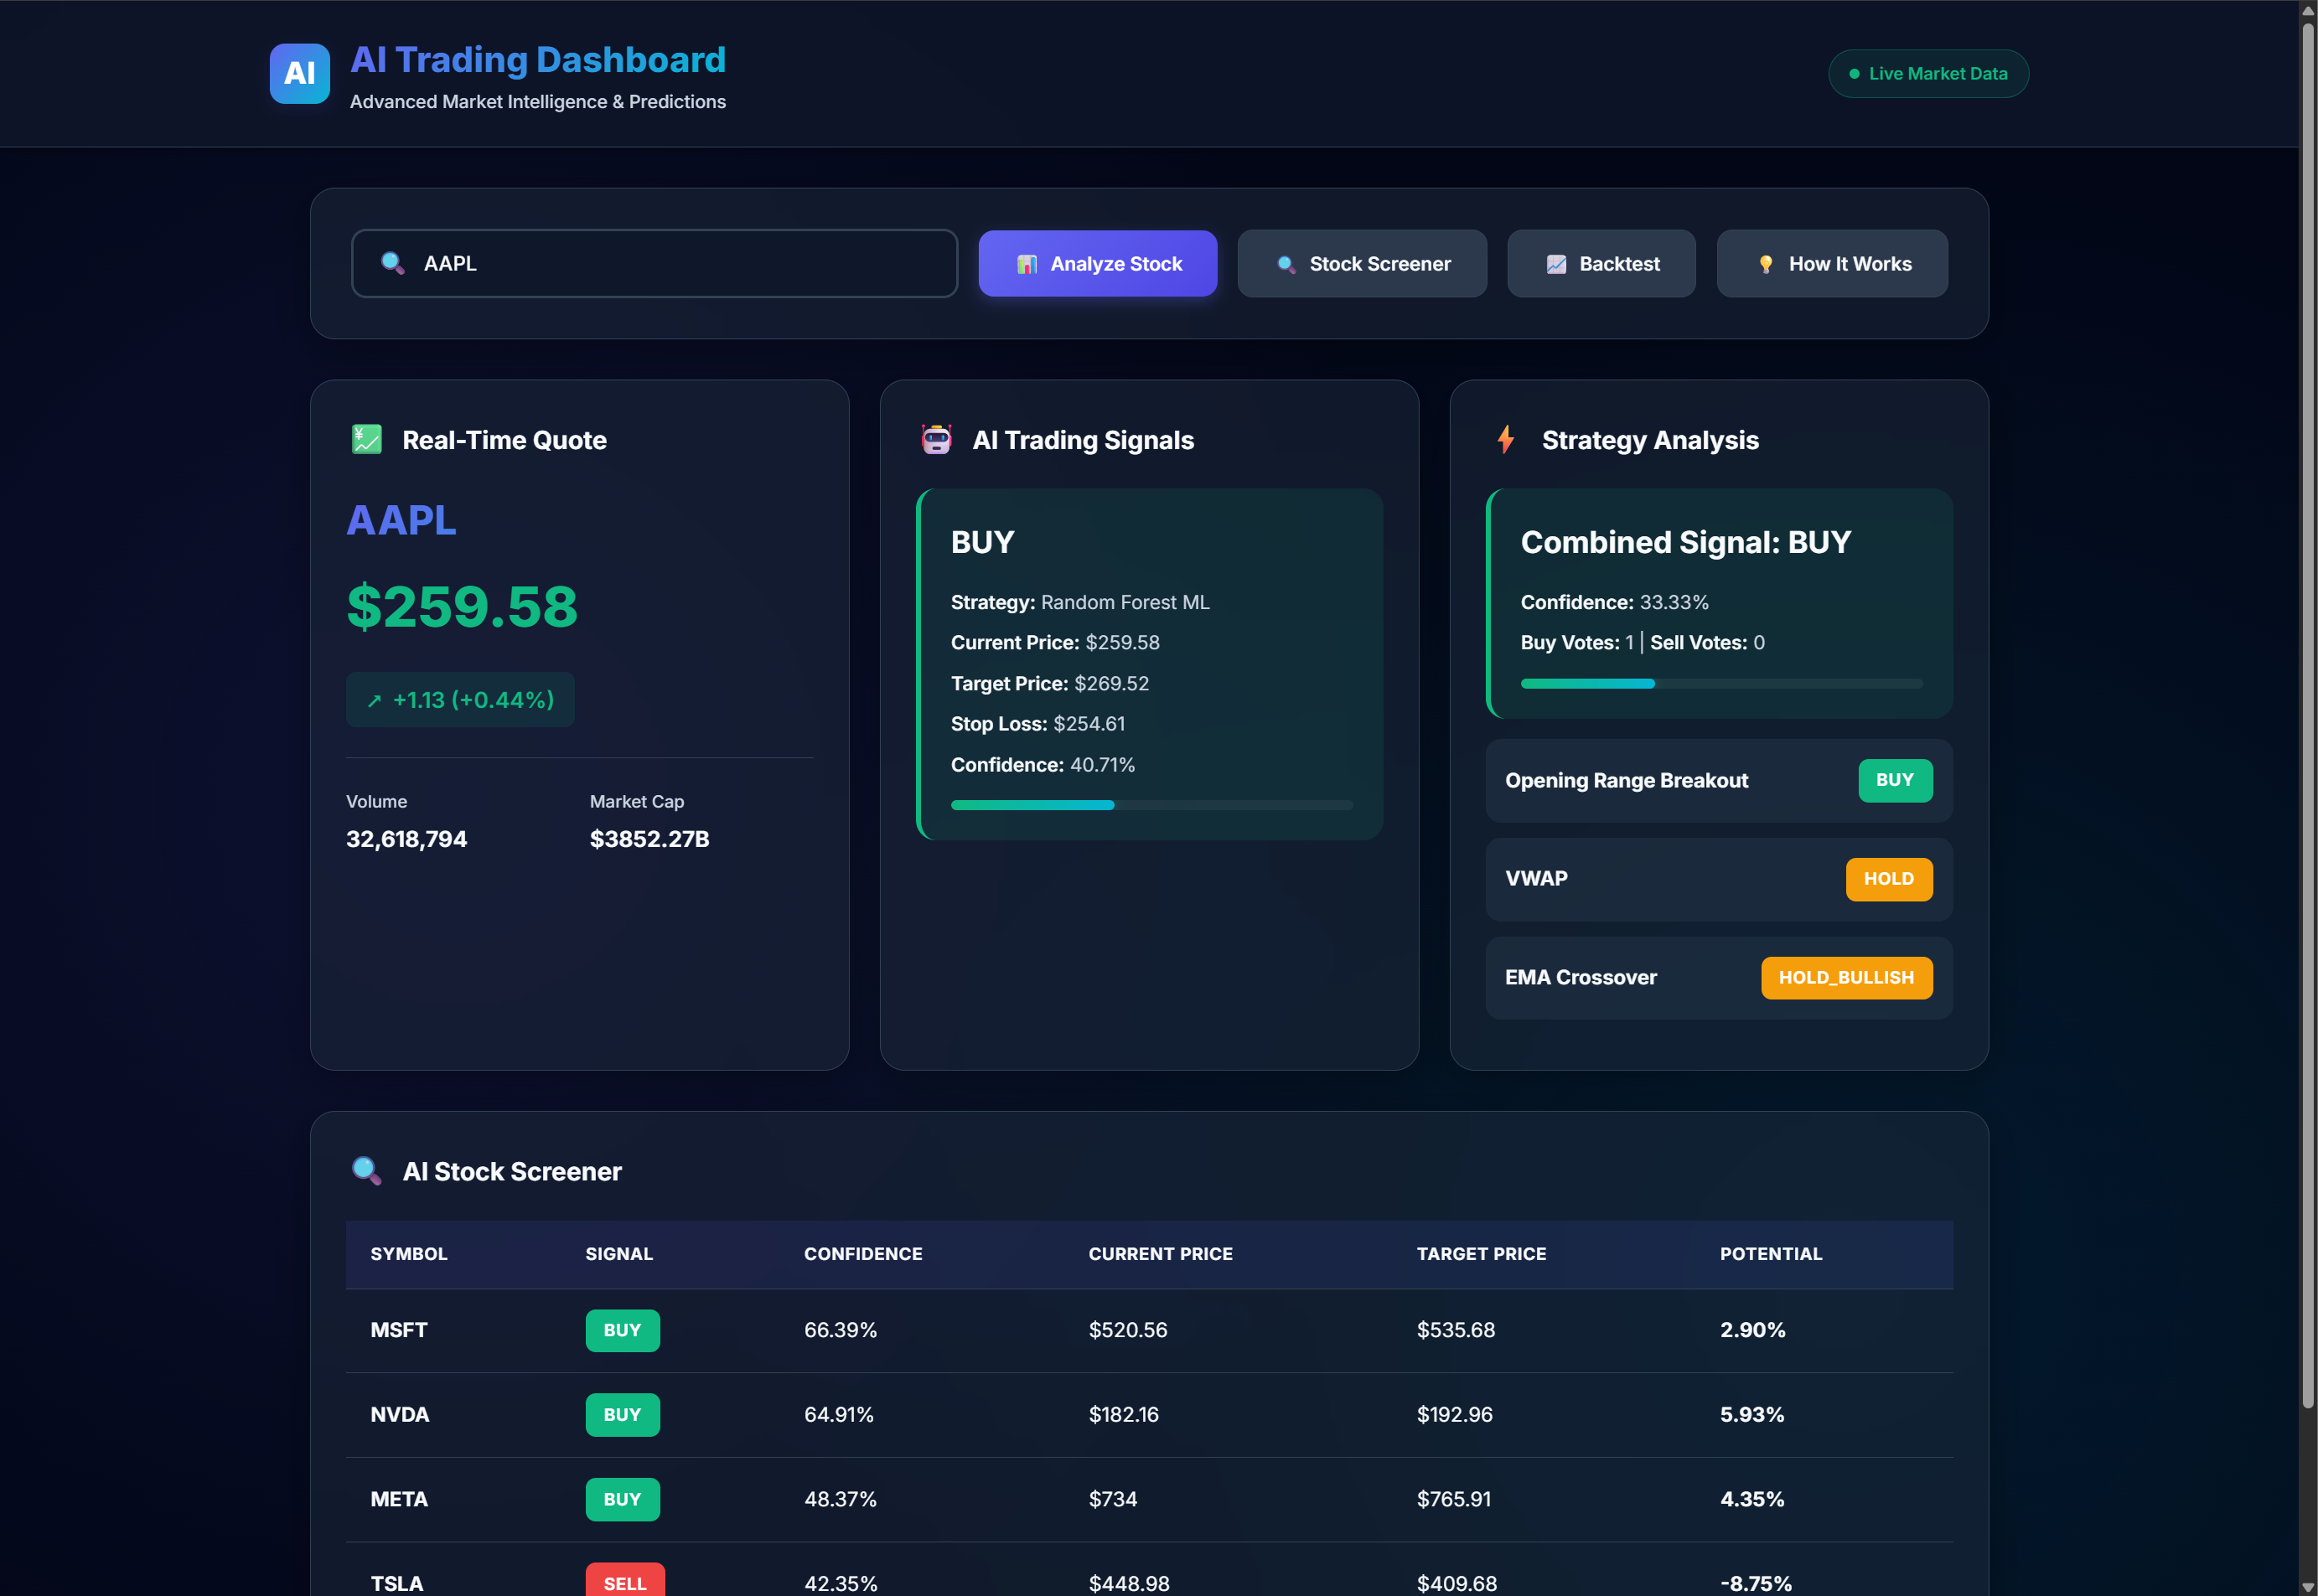Click the robot icon next to AI Trading Signals
The image size is (2318, 1596).
(x=936, y=438)
